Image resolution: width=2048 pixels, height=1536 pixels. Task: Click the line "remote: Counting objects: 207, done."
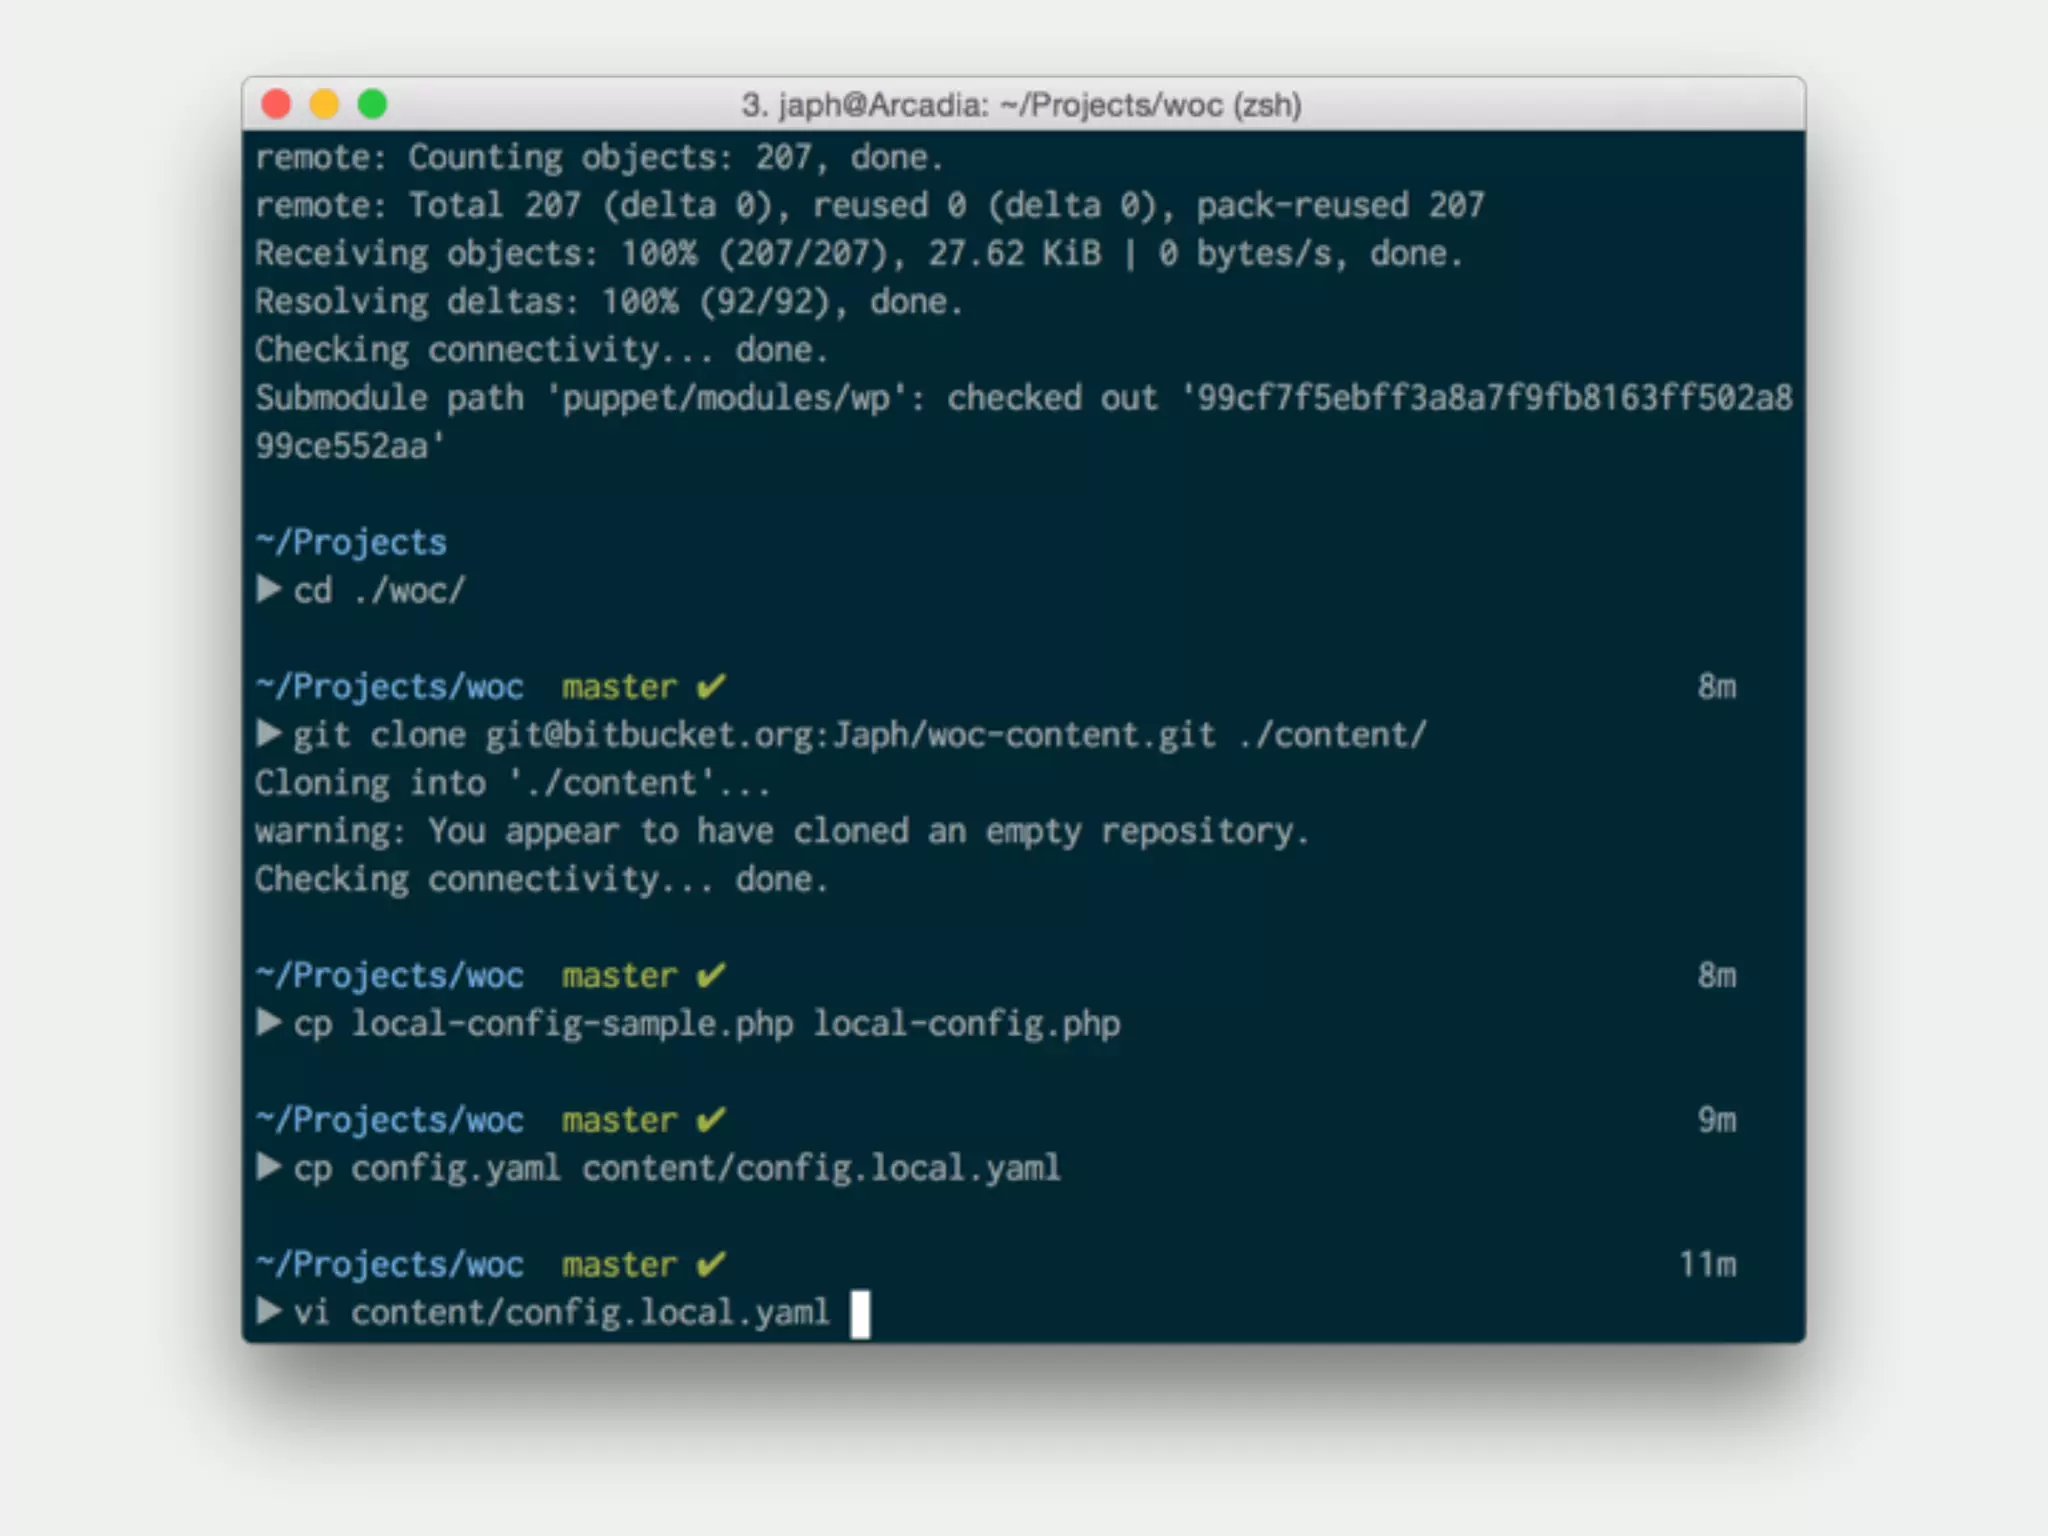click(x=599, y=157)
